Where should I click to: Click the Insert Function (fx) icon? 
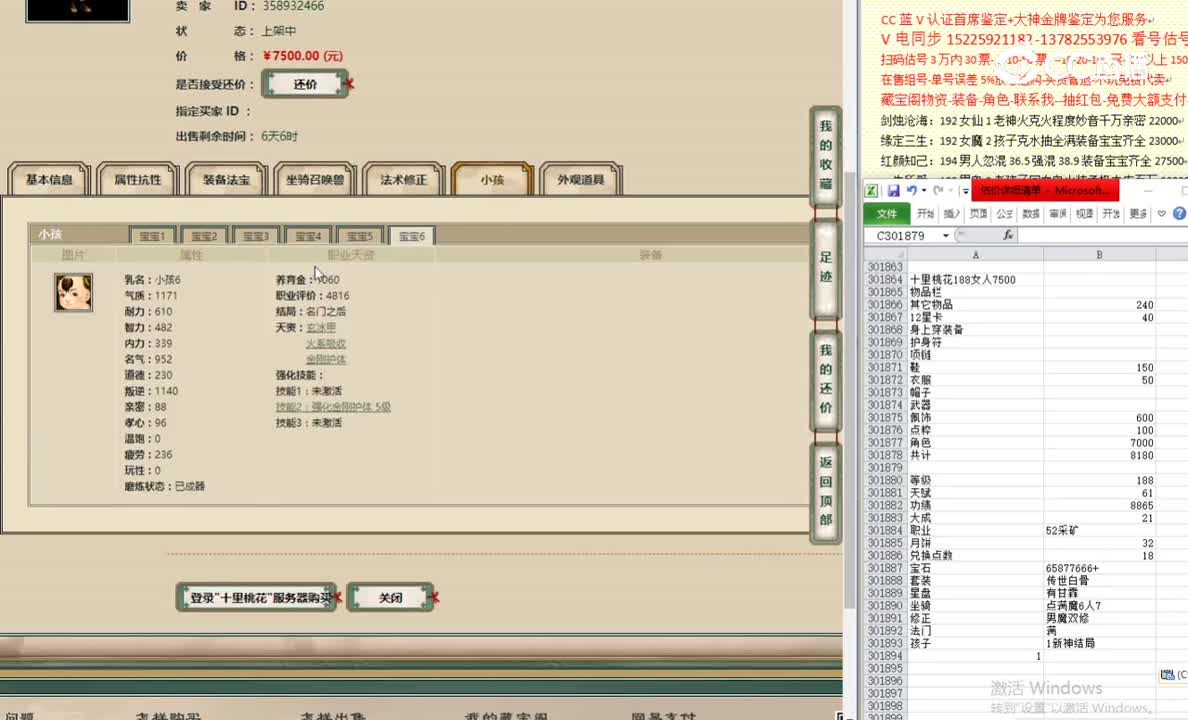(x=1009, y=235)
